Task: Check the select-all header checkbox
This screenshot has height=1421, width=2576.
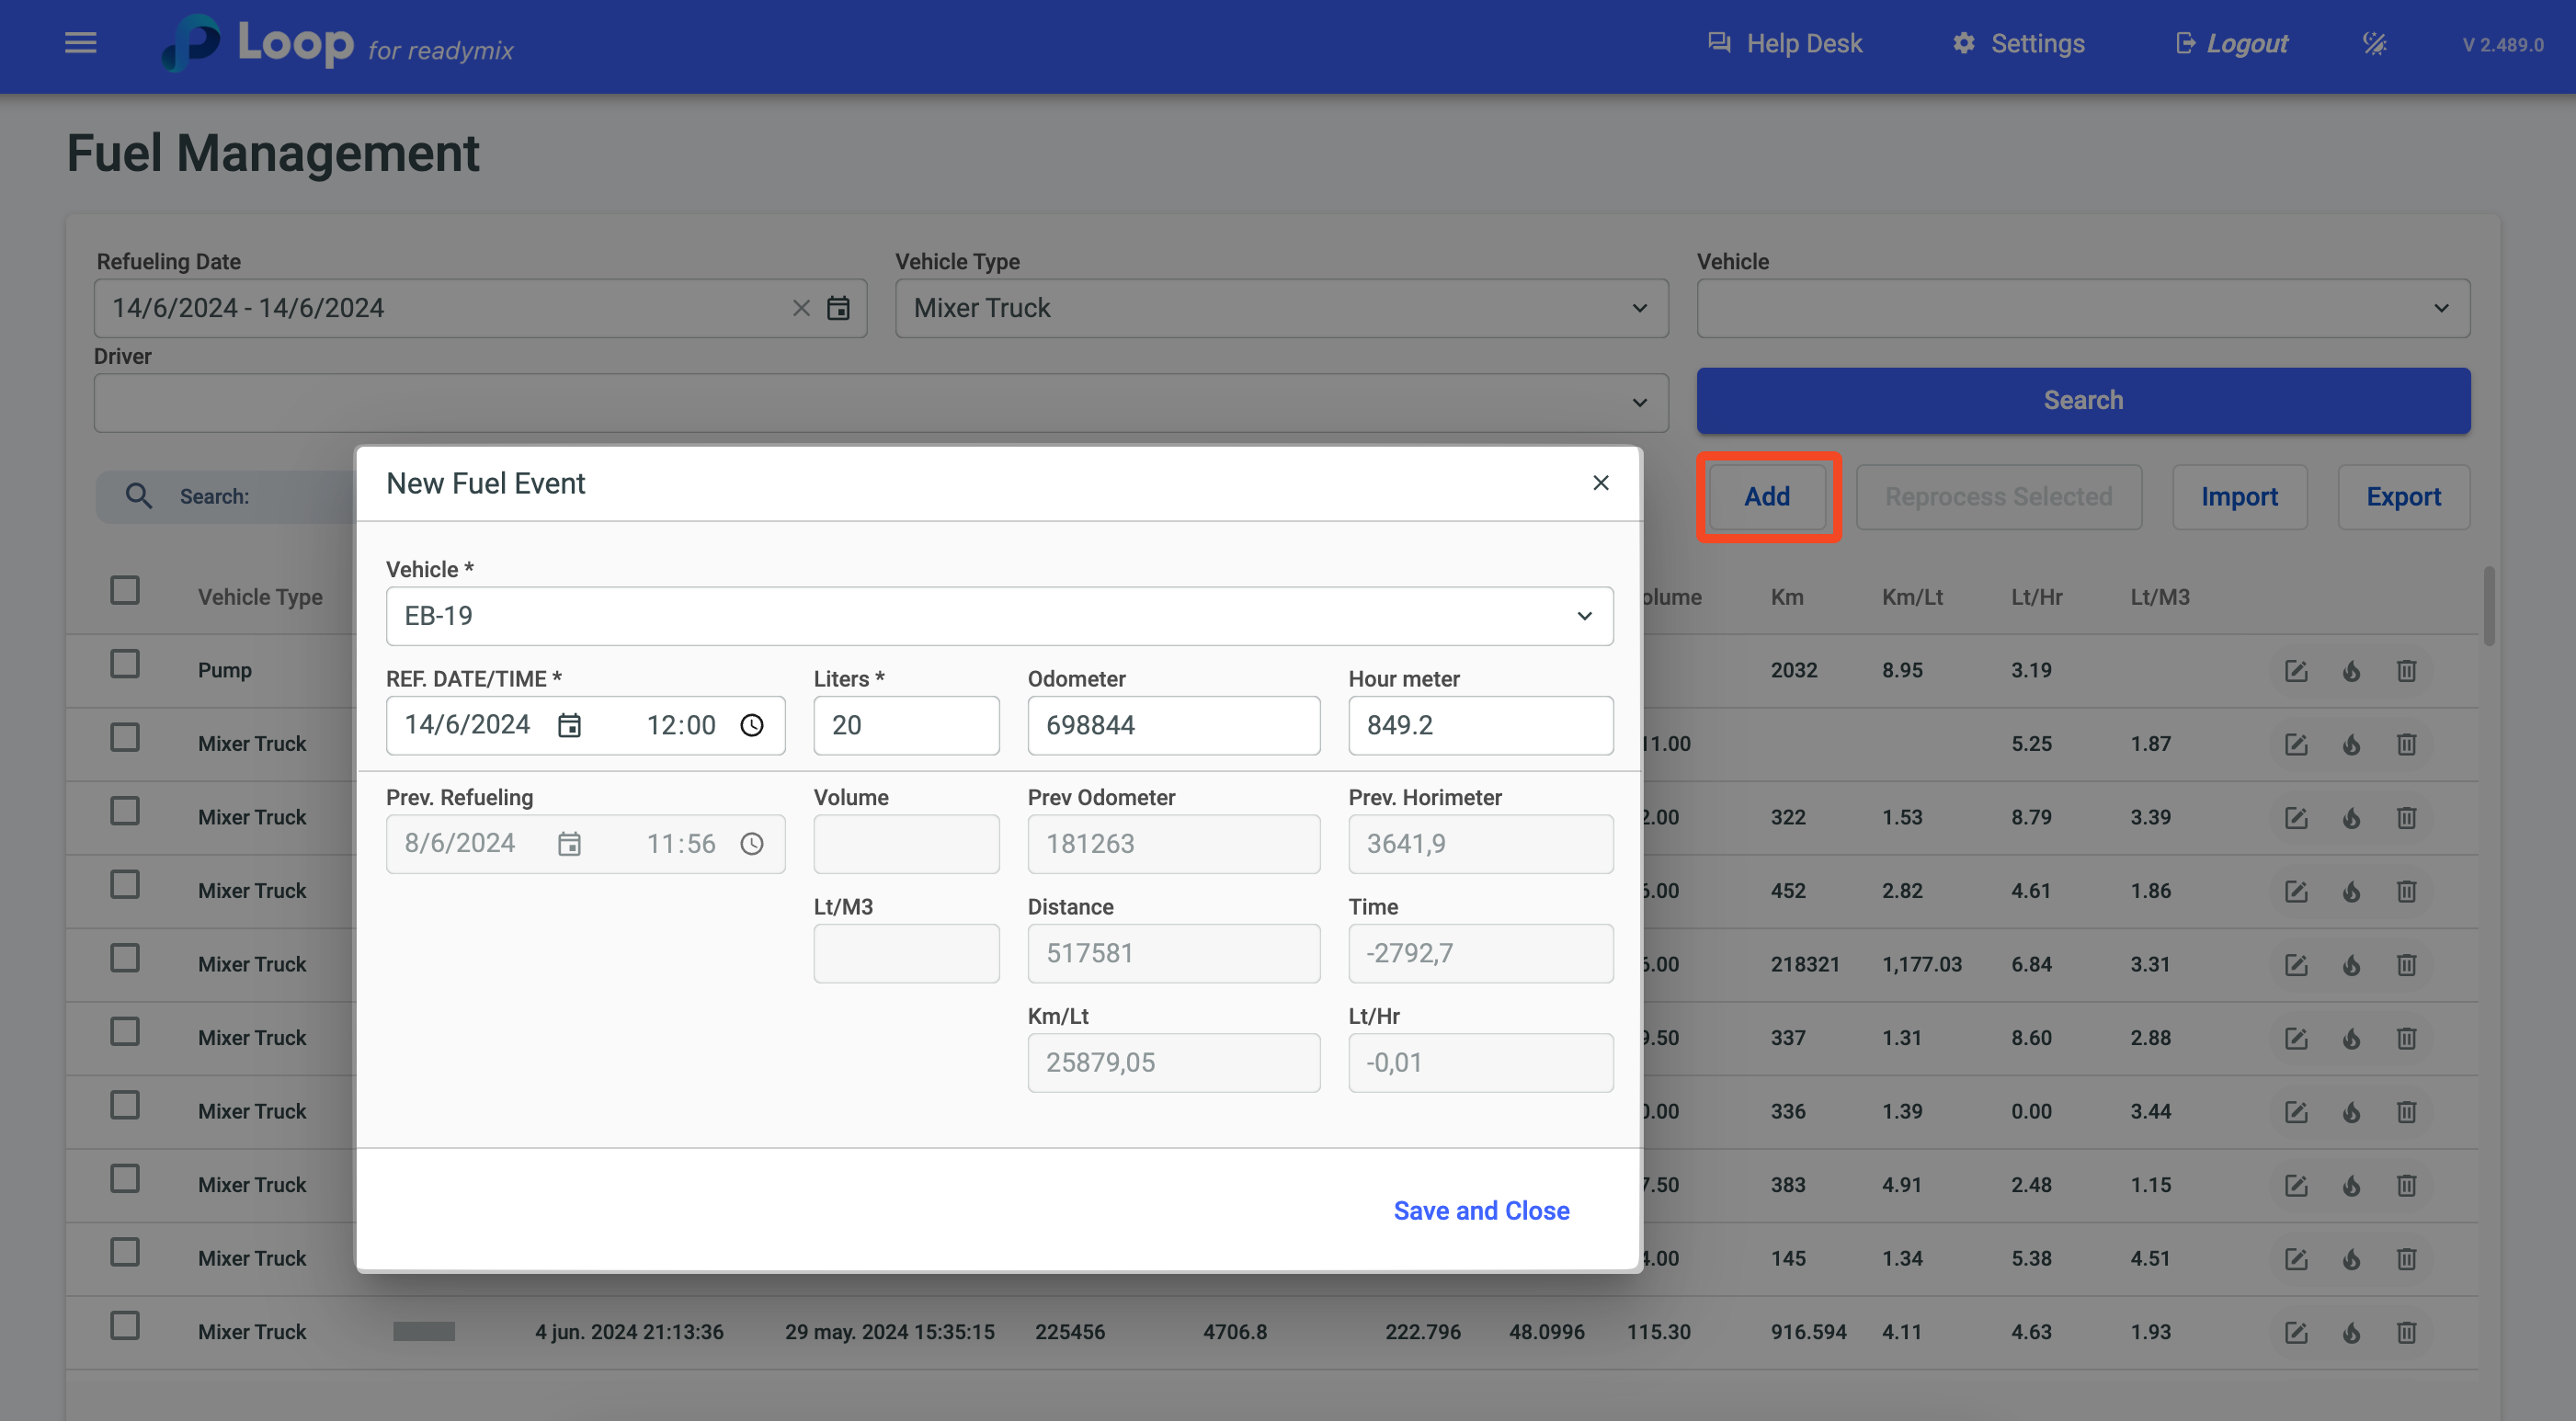Action: point(125,590)
